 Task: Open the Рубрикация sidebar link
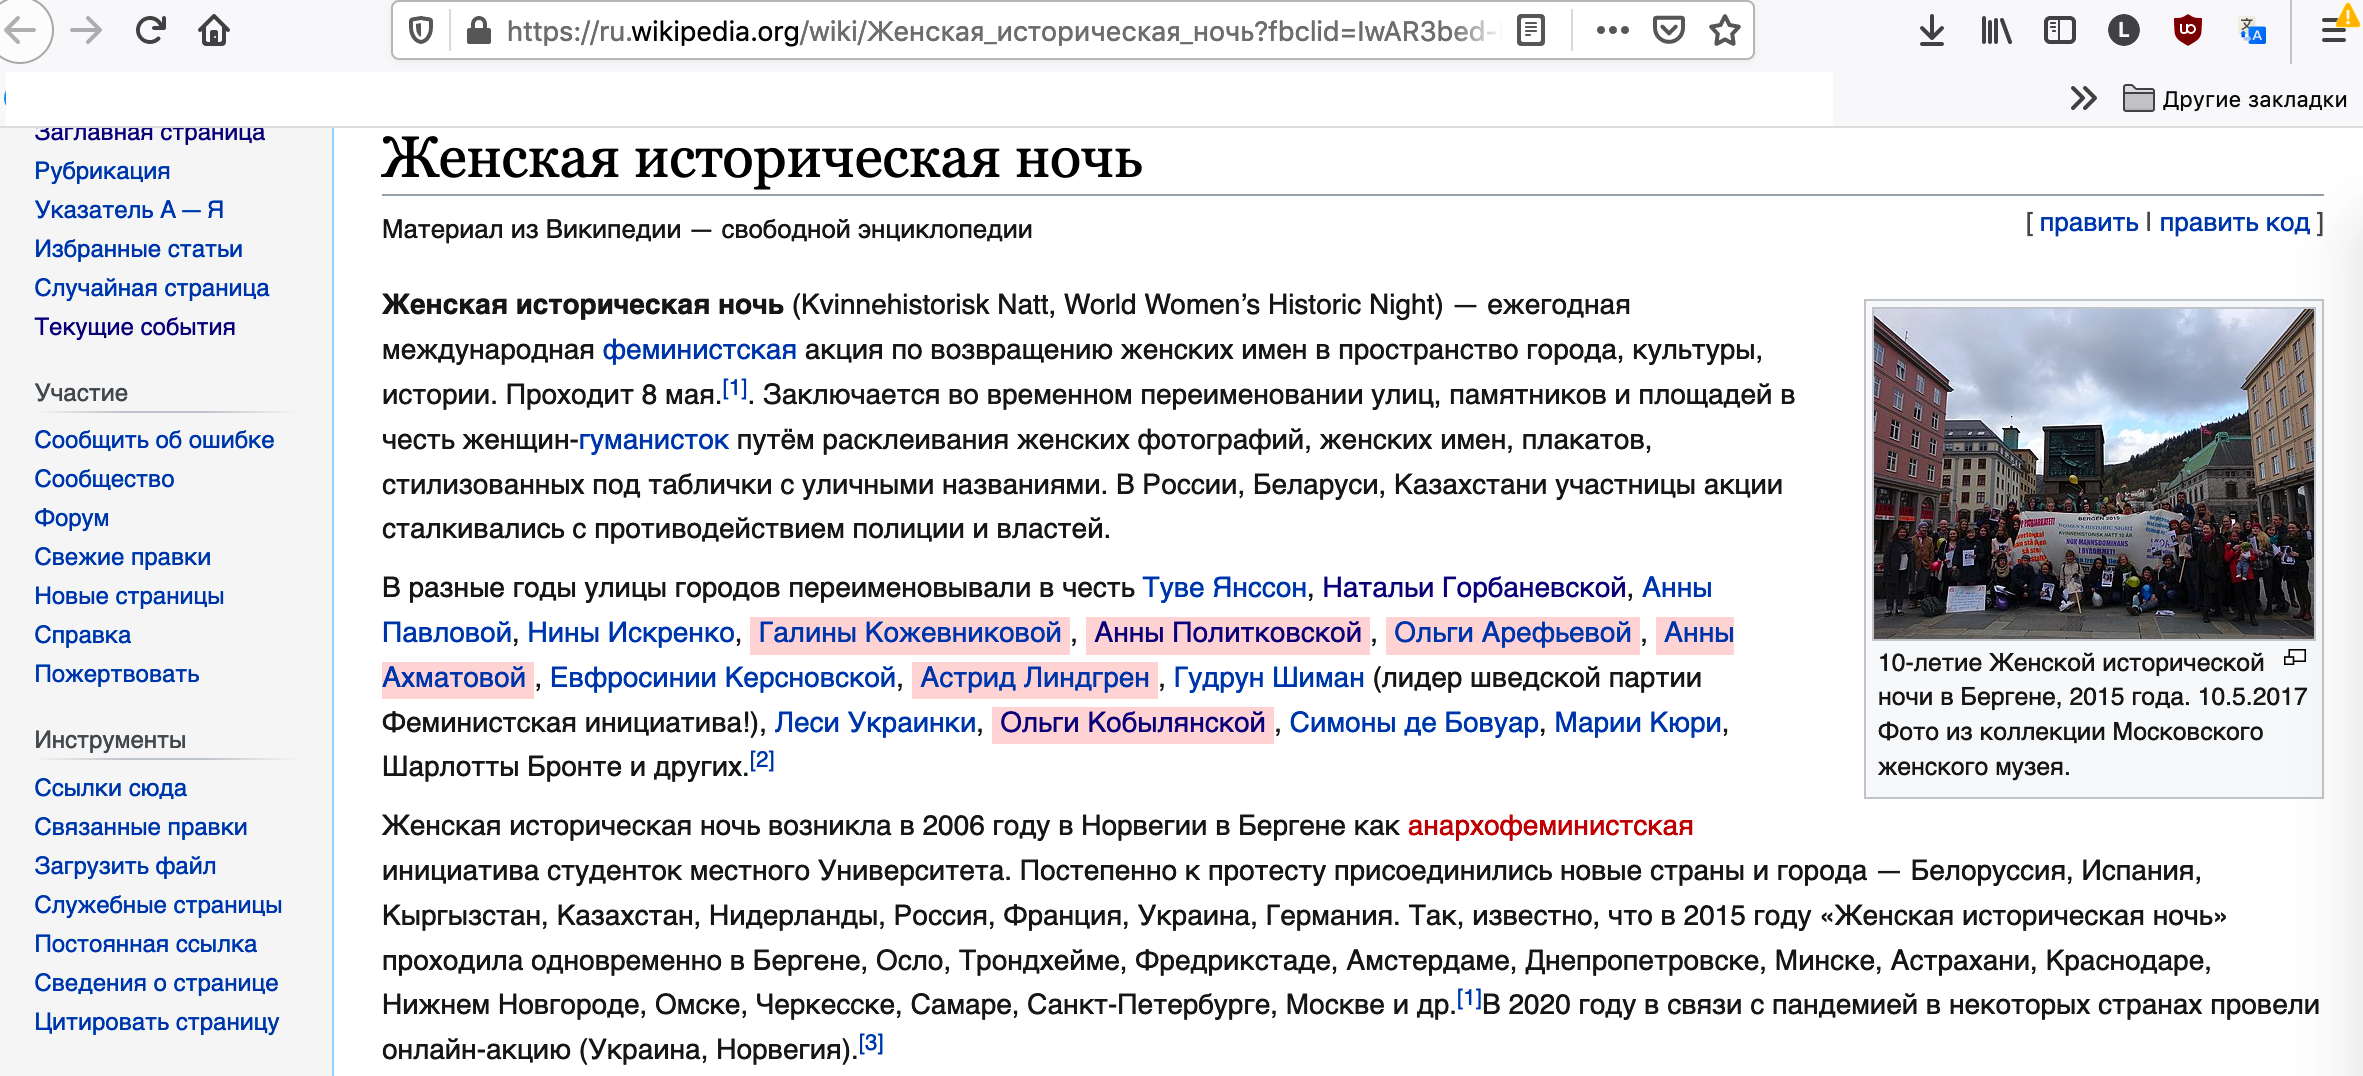point(102,171)
